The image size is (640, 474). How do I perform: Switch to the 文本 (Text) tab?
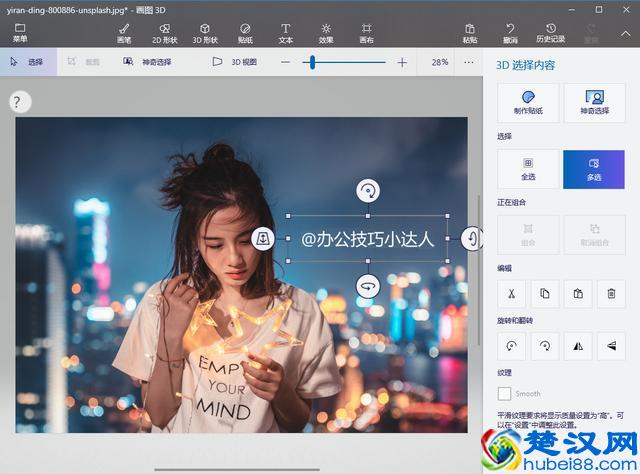click(285, 33)
